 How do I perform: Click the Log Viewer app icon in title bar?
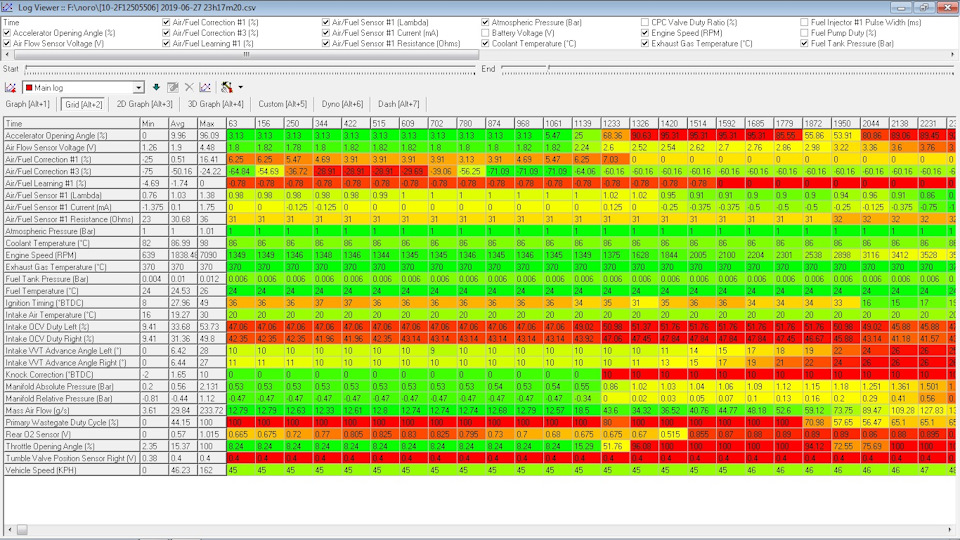7,7
